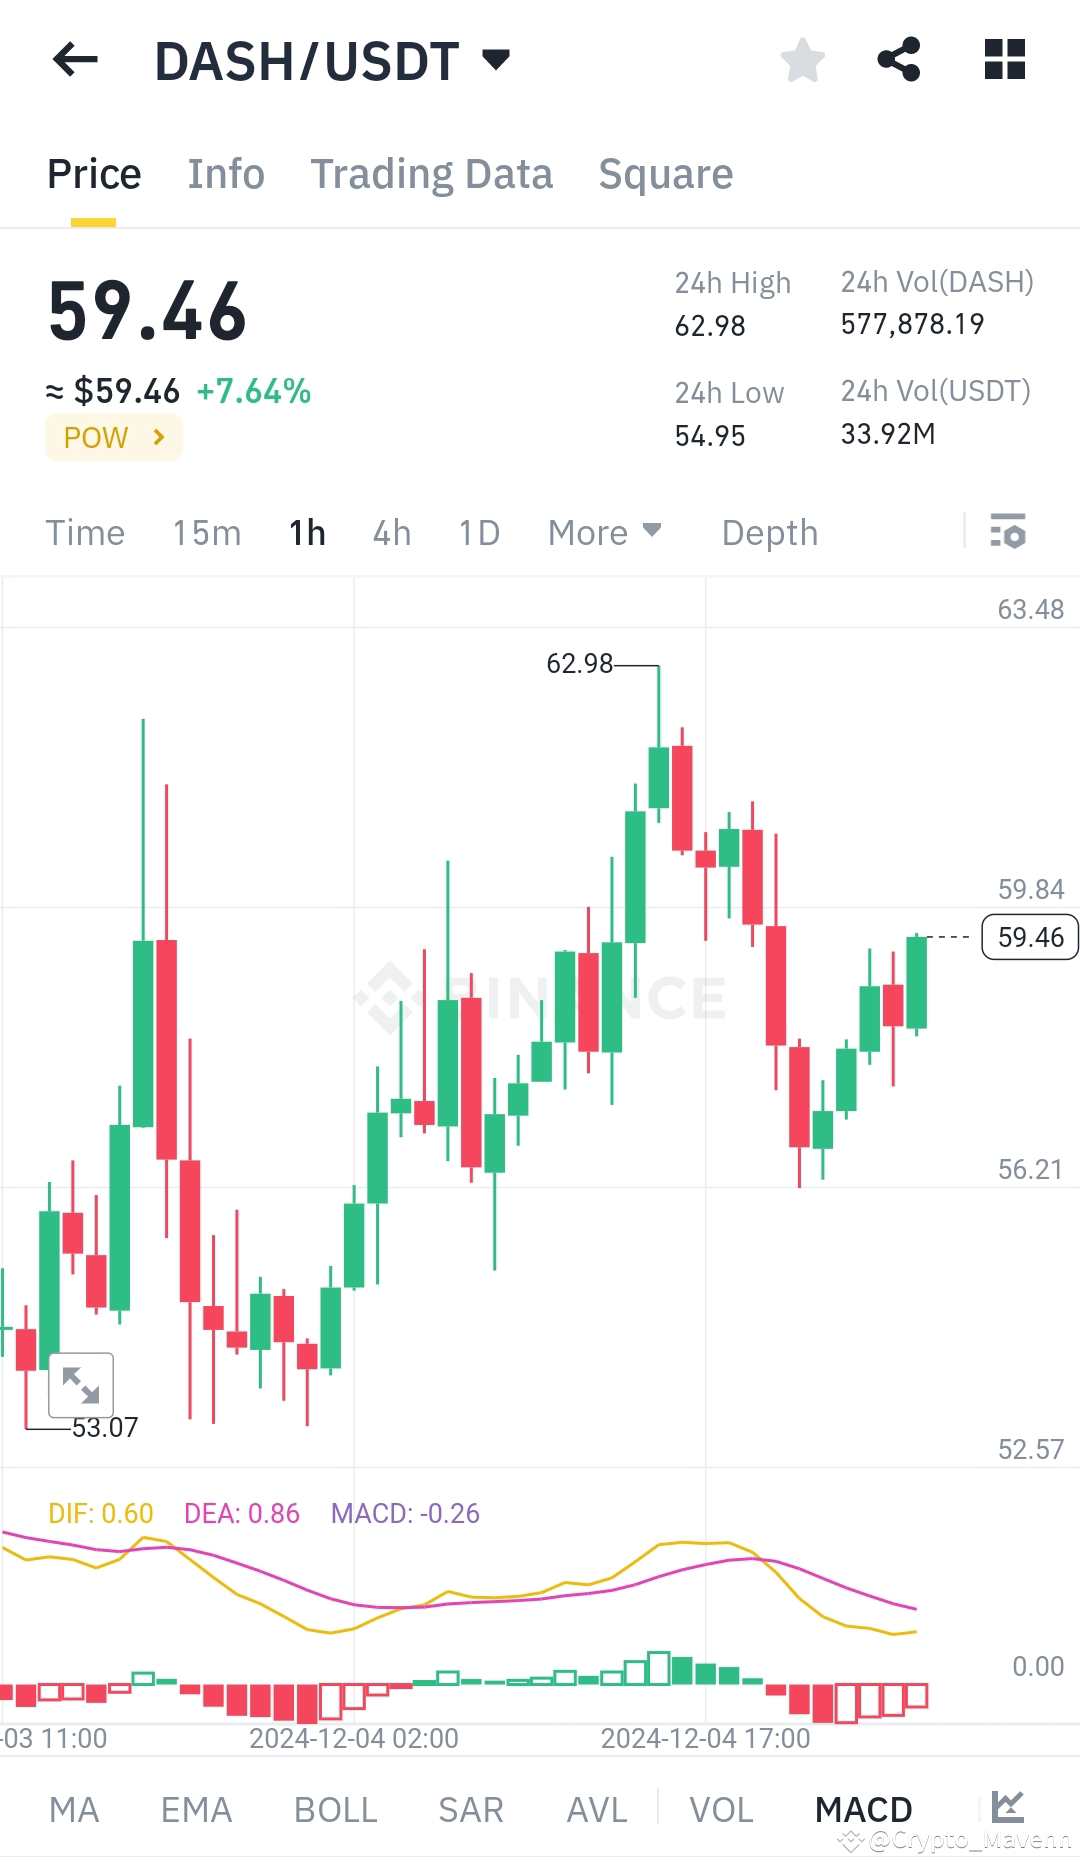Open the Square tab
The width and height of the screenshot is (1080, 1862).
pyautogui.click(x=665, y=174)
